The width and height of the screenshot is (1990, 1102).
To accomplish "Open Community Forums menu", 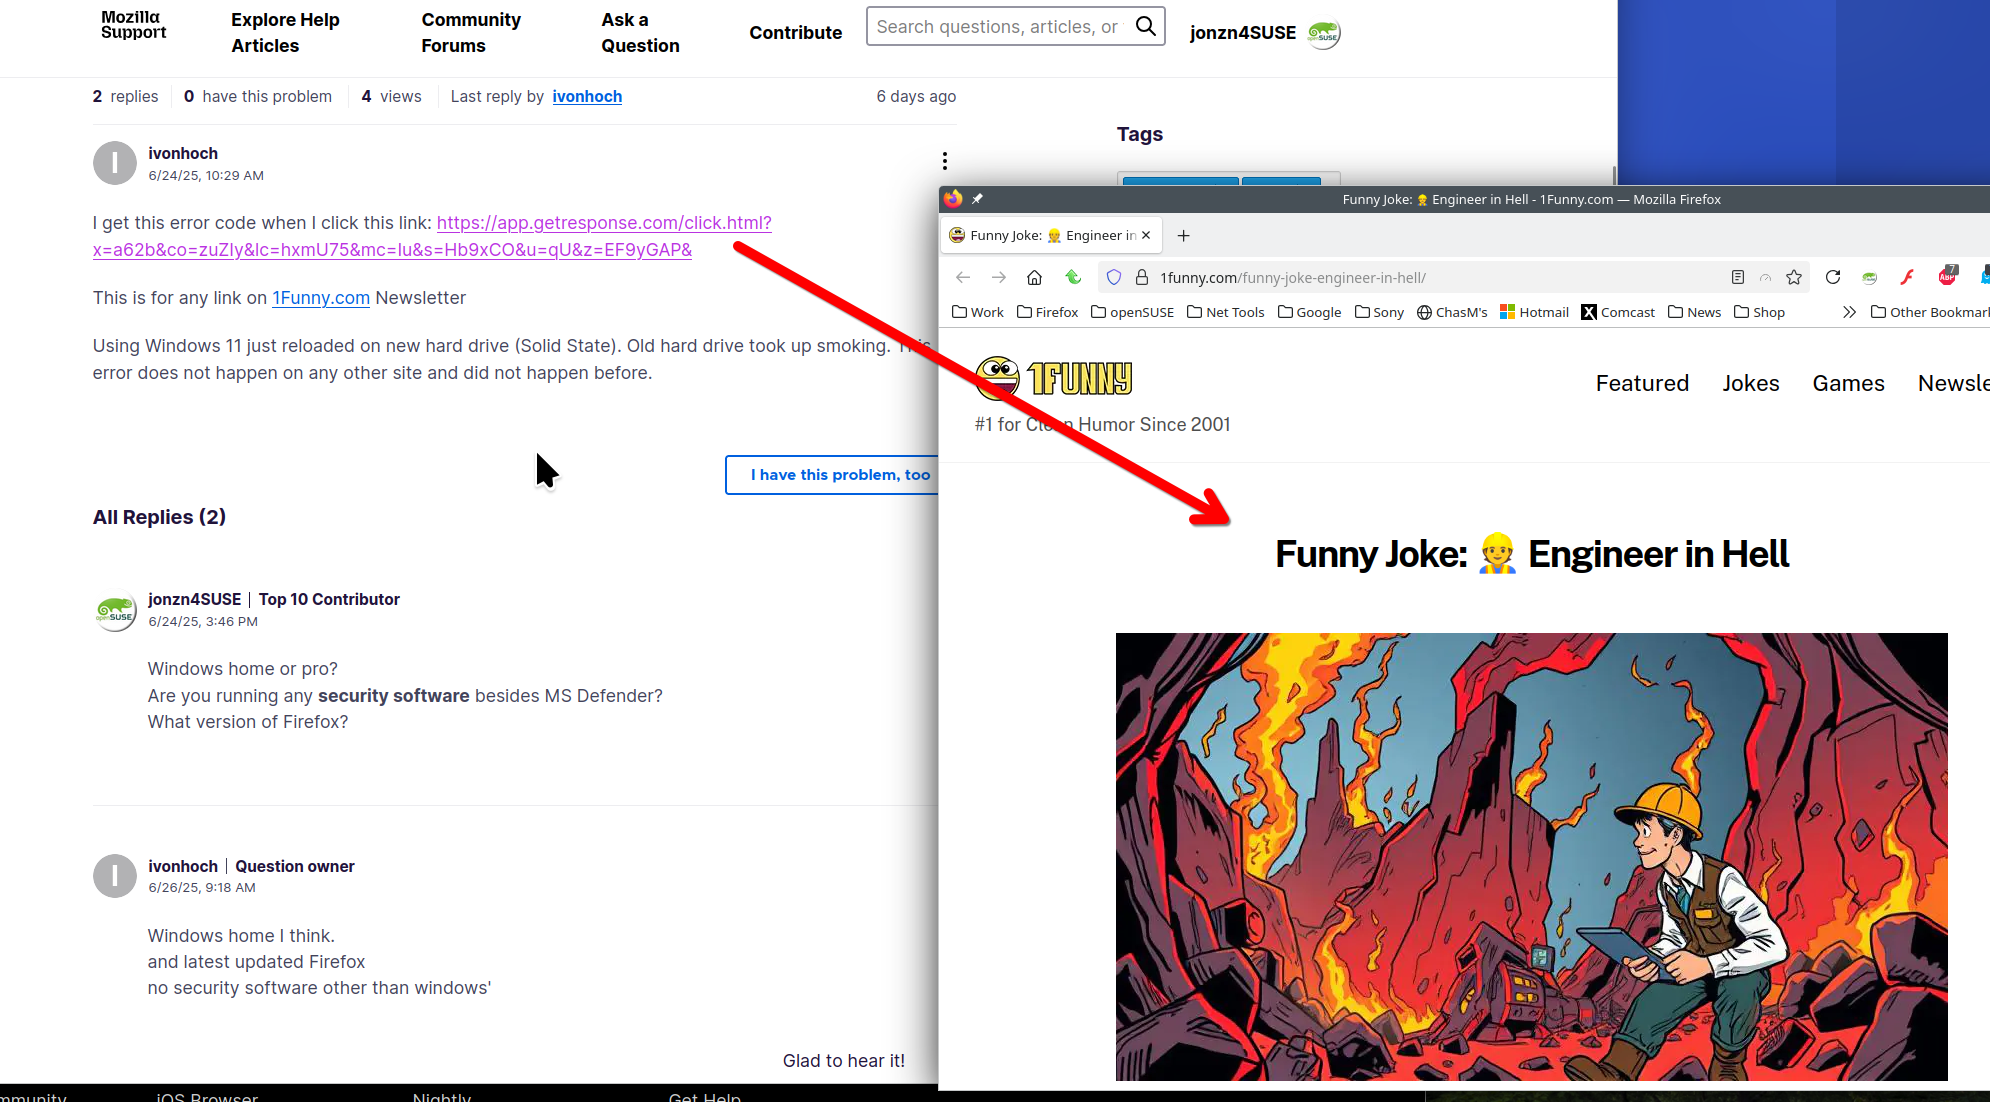I will (x=470, y=33).
